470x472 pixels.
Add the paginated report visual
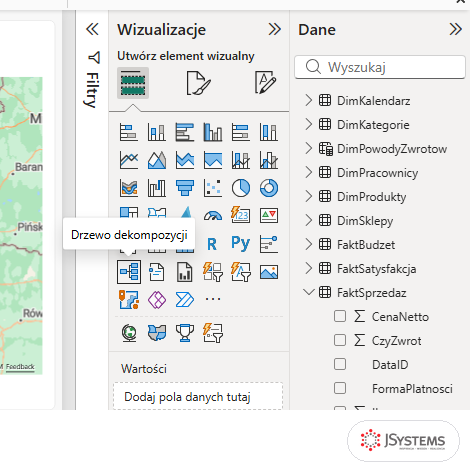(x=185, y=272)
